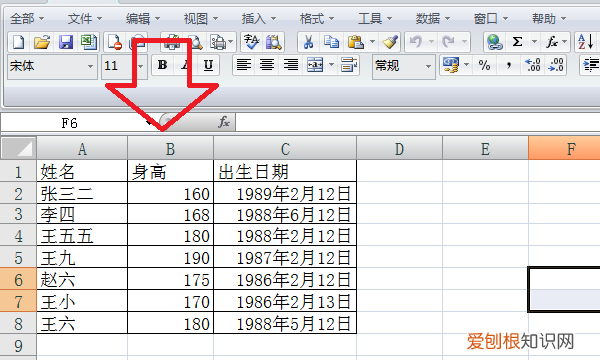600x360 pixels.
Task: Click the page icon with red mark
Action: [x=114, y=42]
